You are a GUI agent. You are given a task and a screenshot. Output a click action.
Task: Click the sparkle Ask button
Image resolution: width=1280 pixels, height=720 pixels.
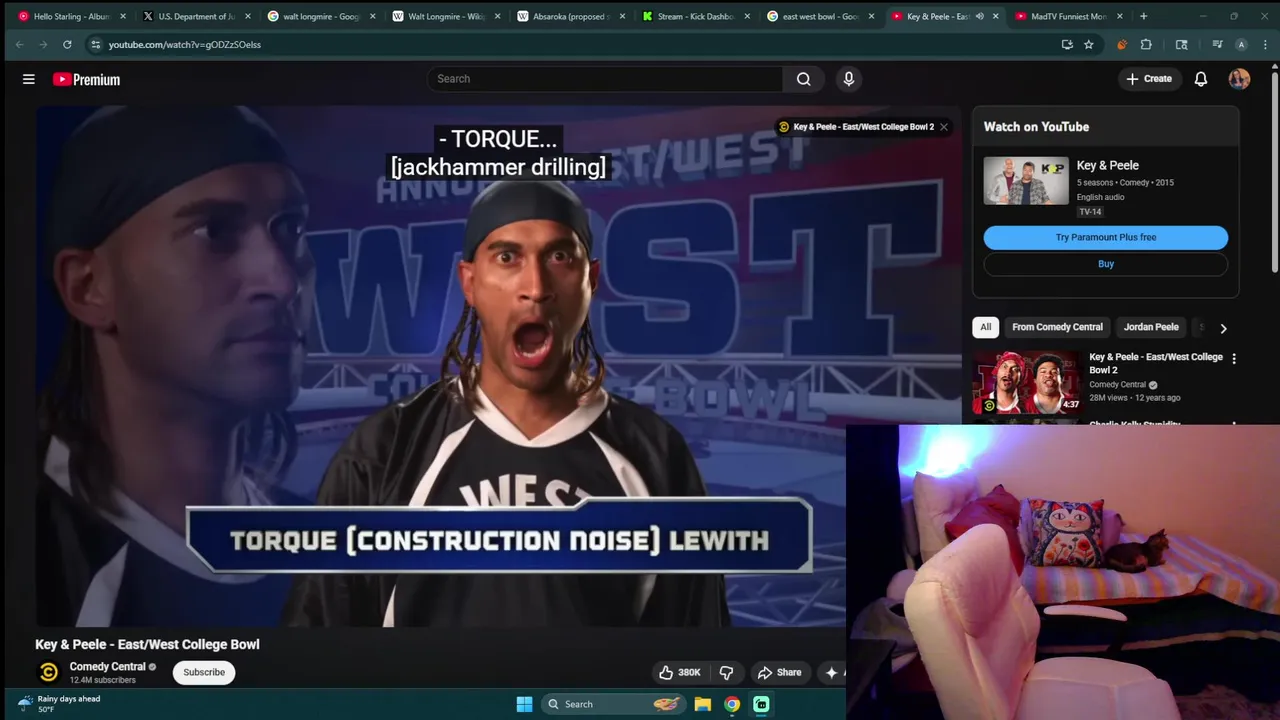pos(831,673)
